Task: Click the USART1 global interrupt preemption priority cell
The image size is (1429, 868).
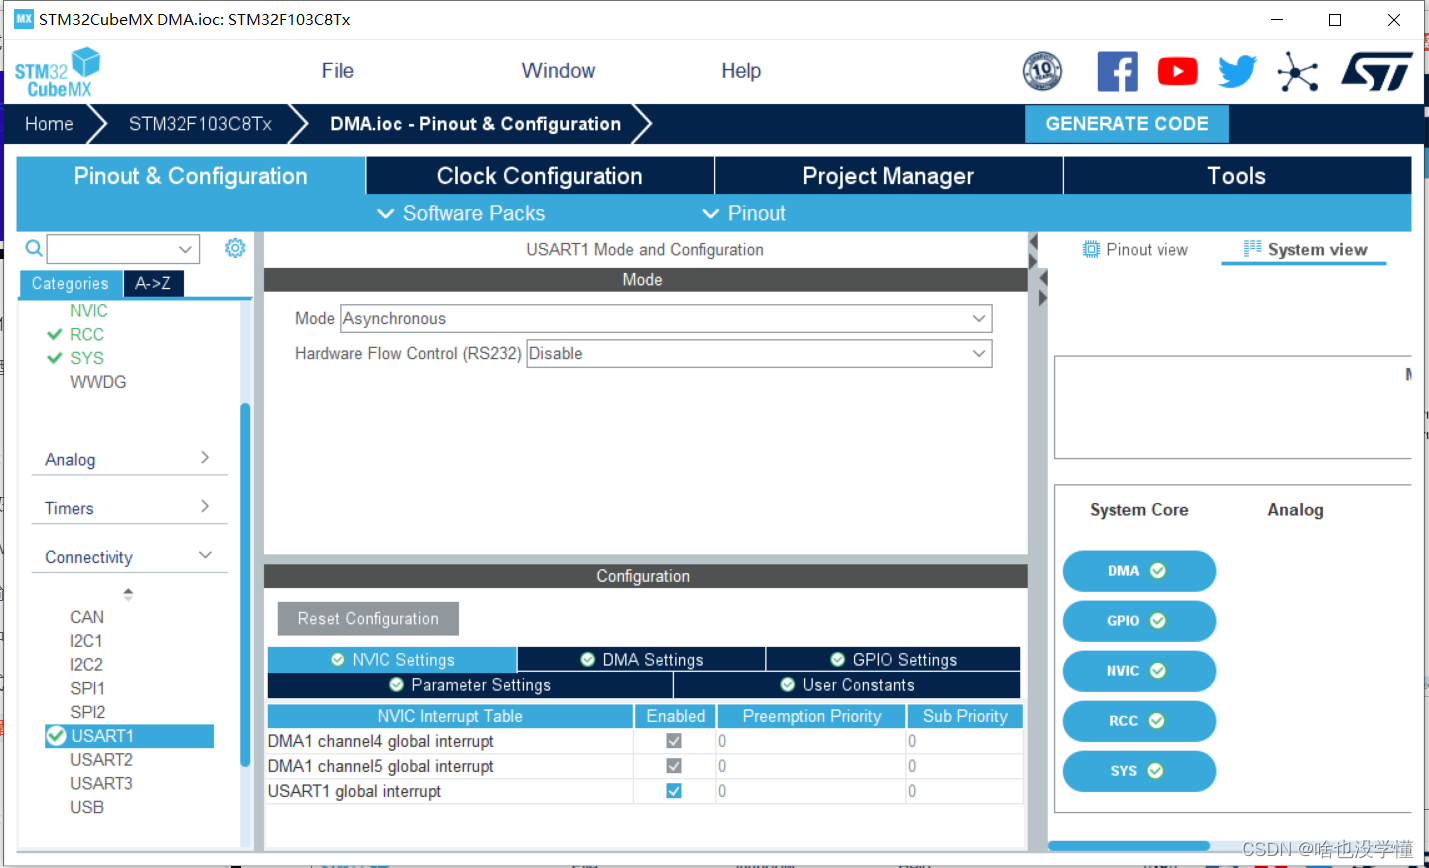Action: tap(810, 791)
